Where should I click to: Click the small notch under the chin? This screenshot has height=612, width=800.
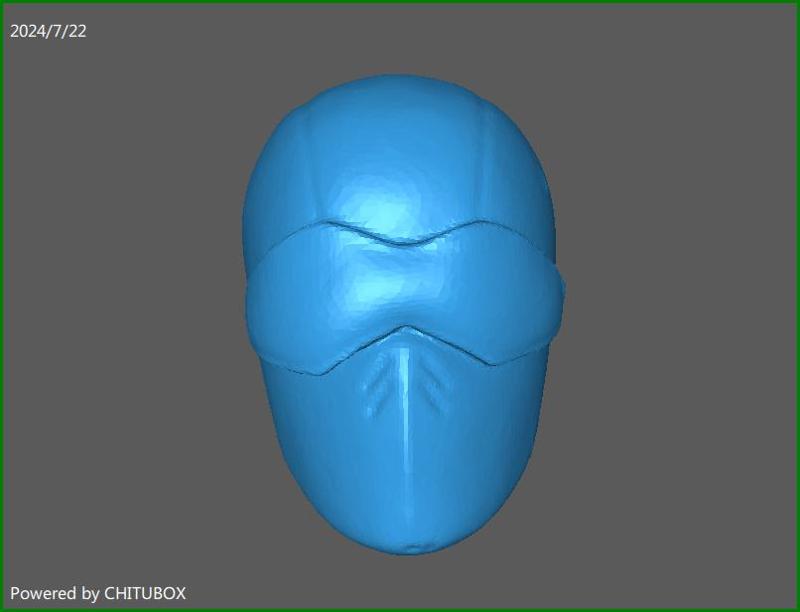tap(408, 547)
